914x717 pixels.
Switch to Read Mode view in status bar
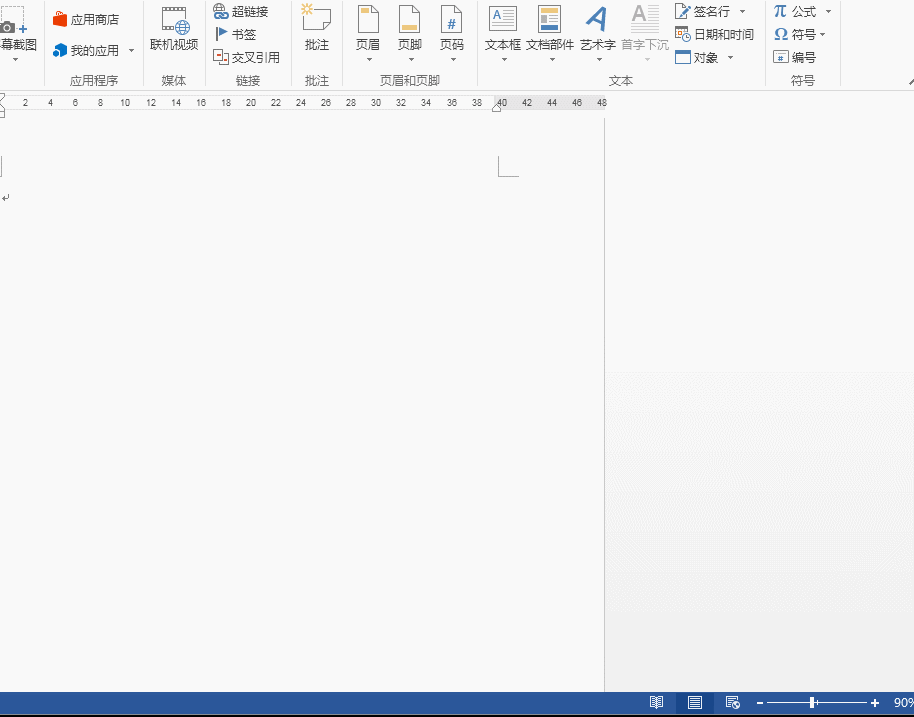pyautogui.click(x=657, y=703)
